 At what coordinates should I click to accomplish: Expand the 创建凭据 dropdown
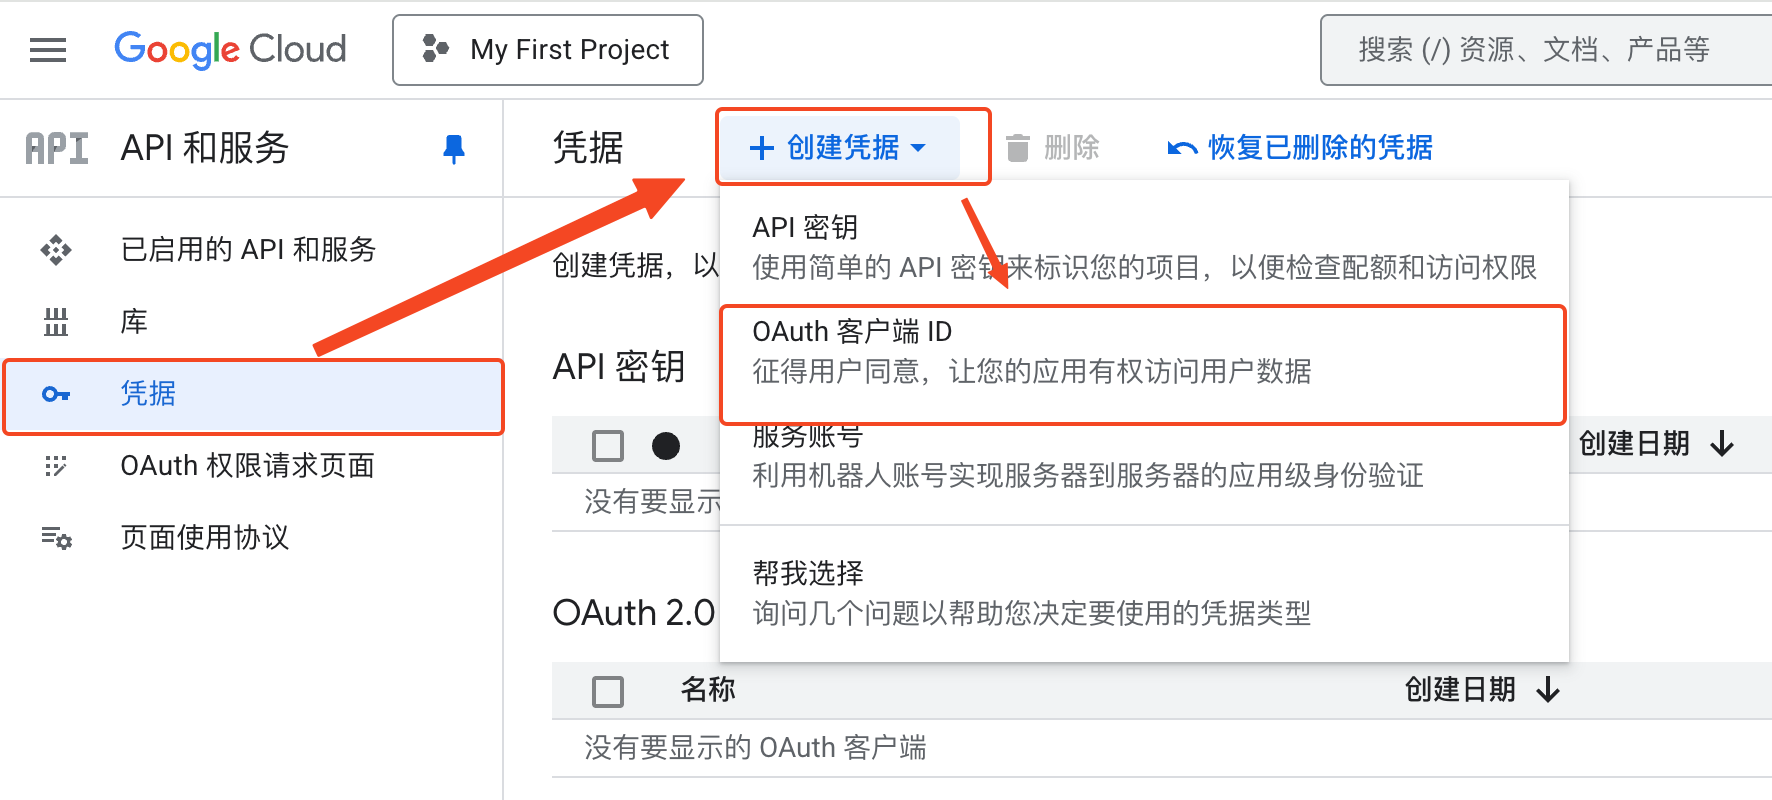[839, 148]
